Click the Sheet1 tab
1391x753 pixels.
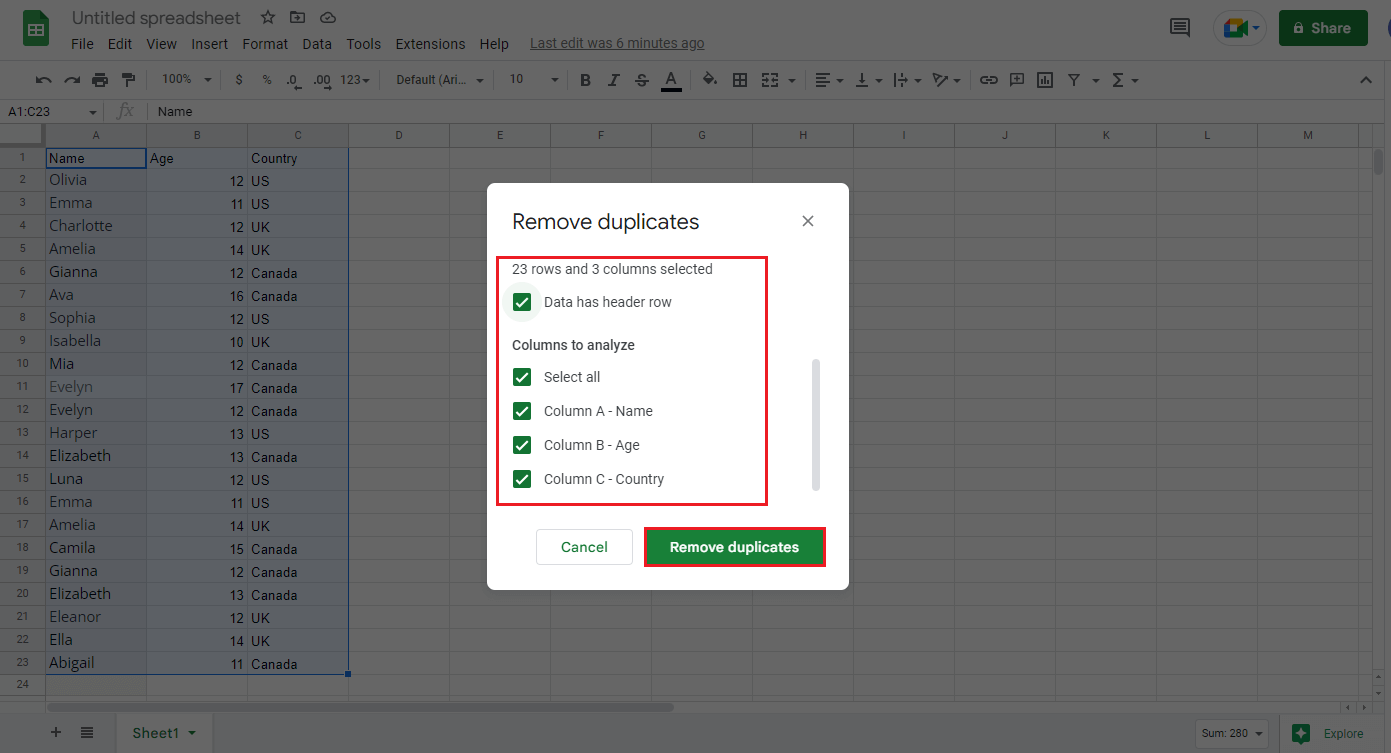click(x=156, y=732)
